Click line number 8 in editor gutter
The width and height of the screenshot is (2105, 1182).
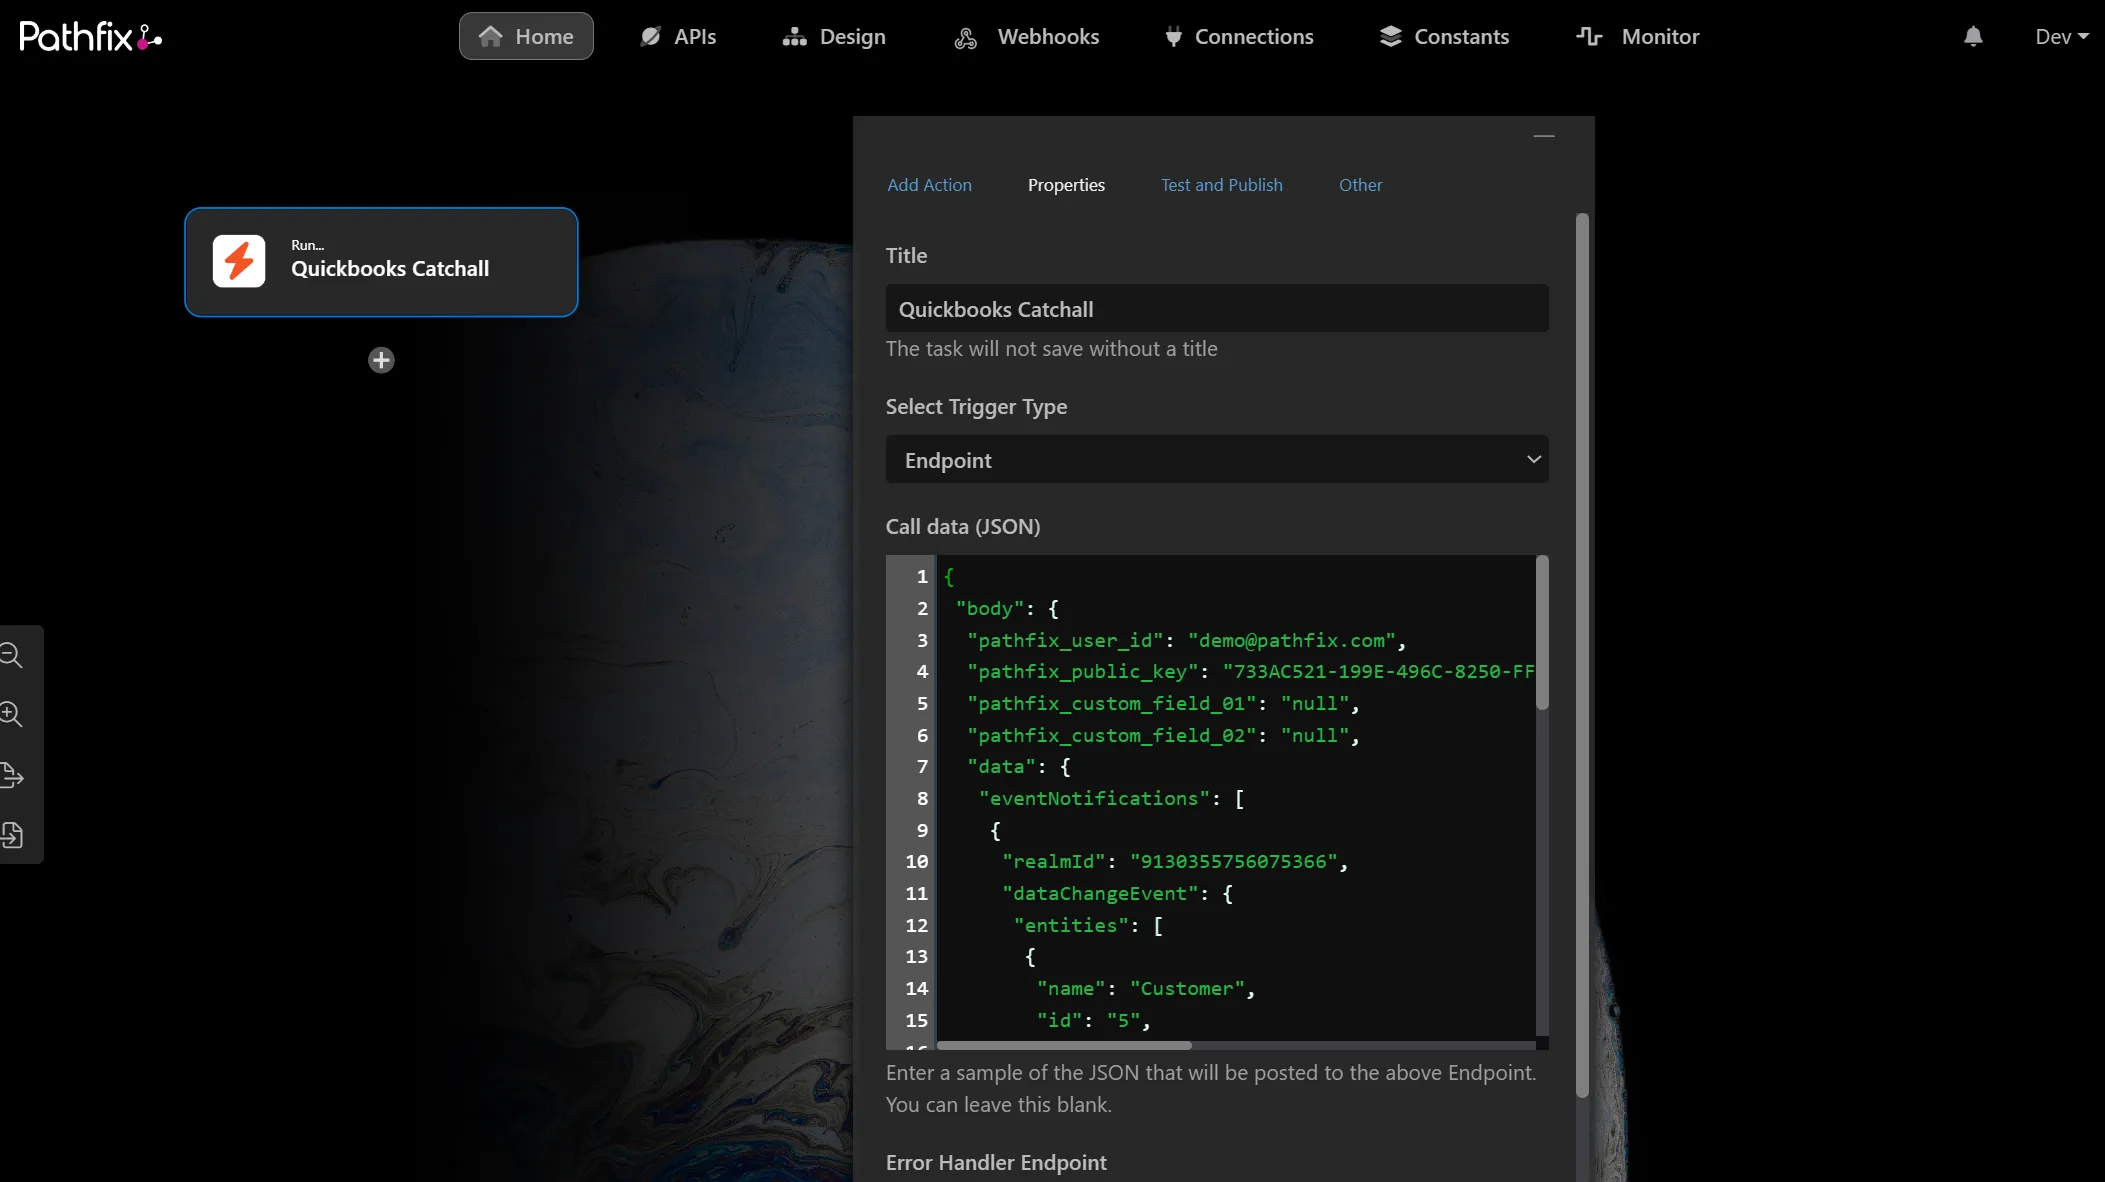pyautogui.click(x=922, y=798)
